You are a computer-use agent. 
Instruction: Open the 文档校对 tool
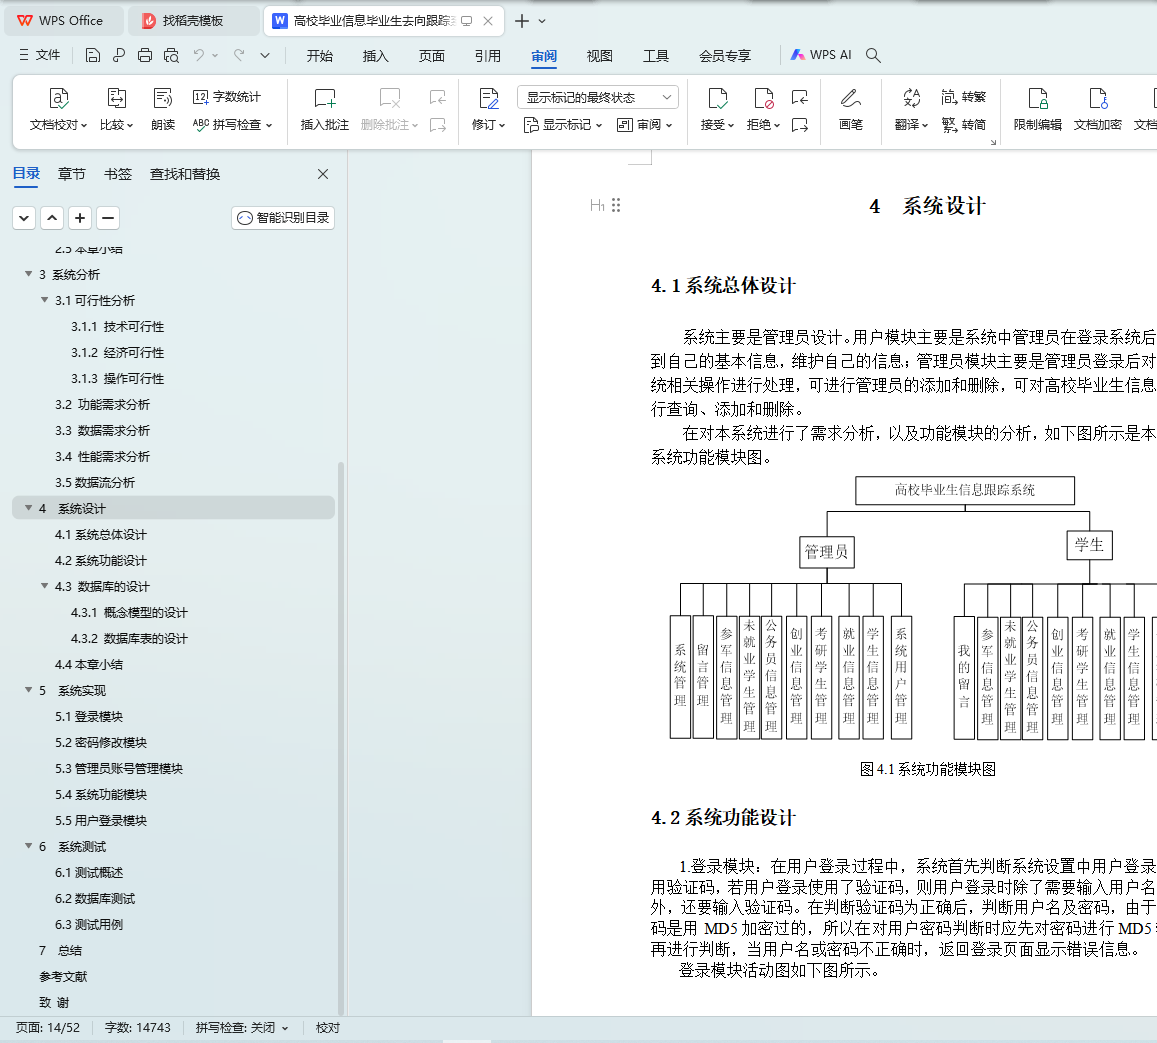58,110
